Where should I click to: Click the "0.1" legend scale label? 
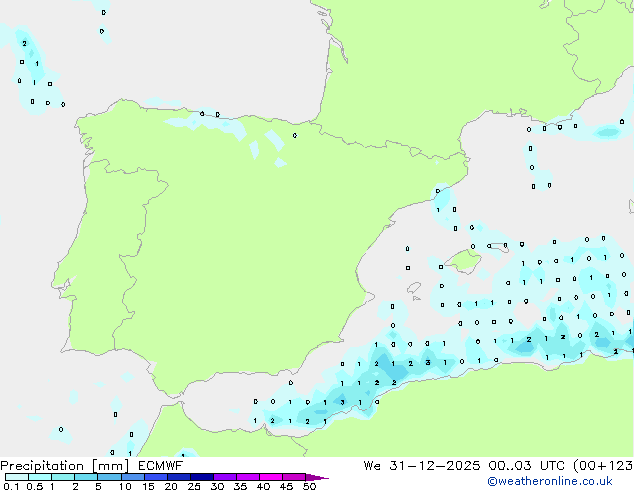click(11, 486)
